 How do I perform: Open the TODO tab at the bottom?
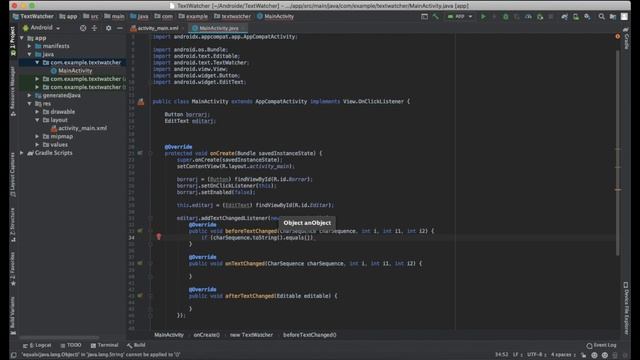tap(71, 345)
